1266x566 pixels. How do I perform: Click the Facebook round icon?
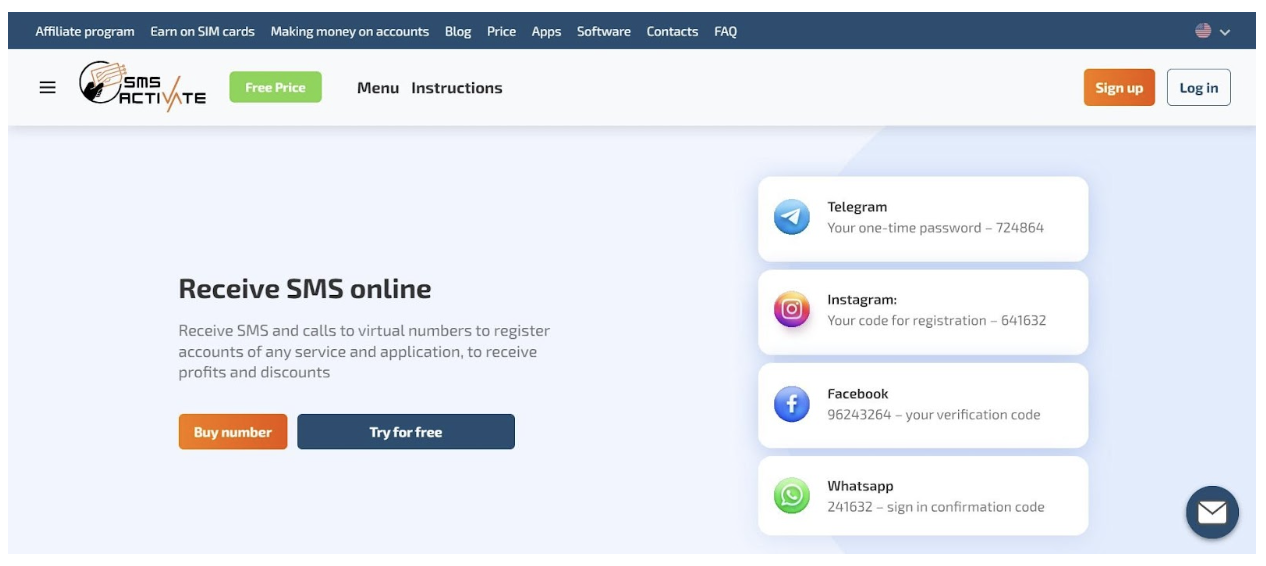791,404
